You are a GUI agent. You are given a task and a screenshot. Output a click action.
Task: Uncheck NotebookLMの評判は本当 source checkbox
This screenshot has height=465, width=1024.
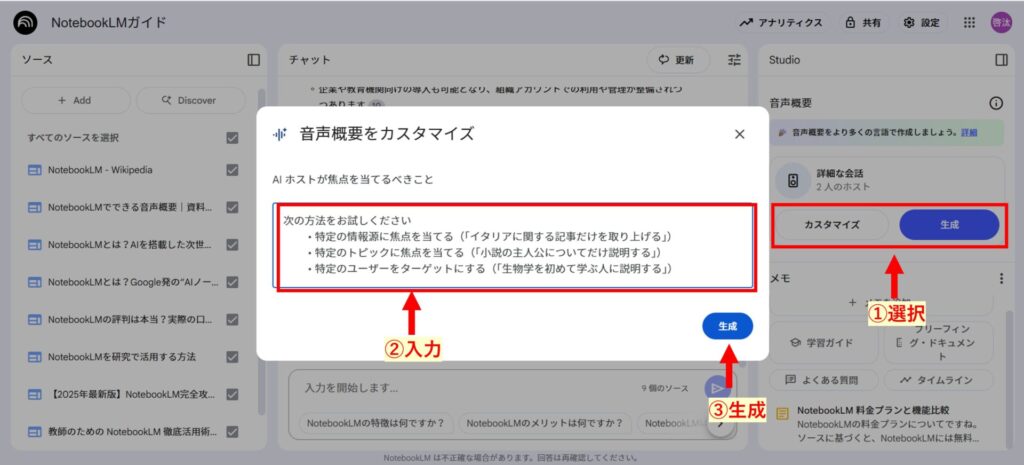coord(232,319)
